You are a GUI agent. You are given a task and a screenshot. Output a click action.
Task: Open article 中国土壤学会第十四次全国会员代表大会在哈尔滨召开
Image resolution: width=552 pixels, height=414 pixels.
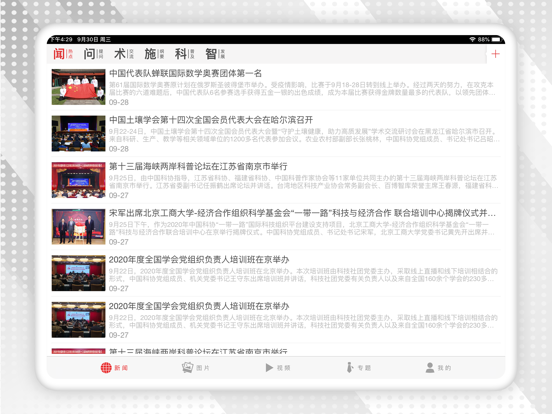pyautogui.click(x=211, y=120)
